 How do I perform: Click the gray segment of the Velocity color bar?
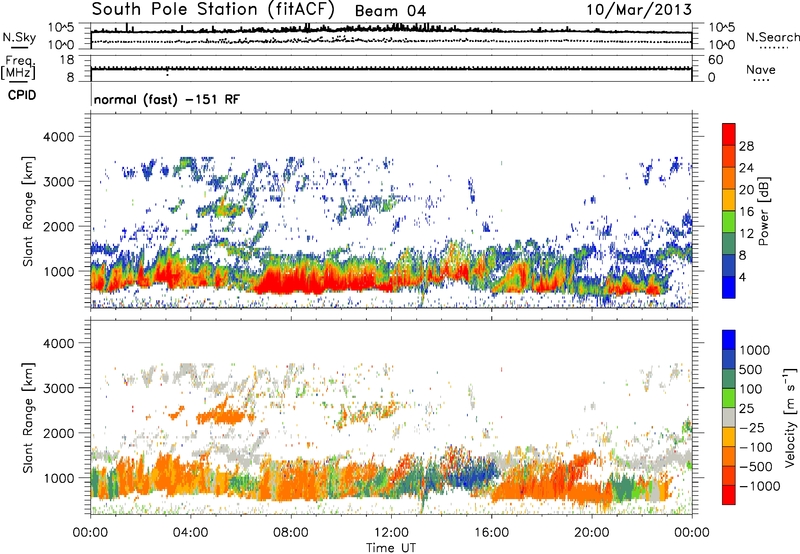coord(729,418)
